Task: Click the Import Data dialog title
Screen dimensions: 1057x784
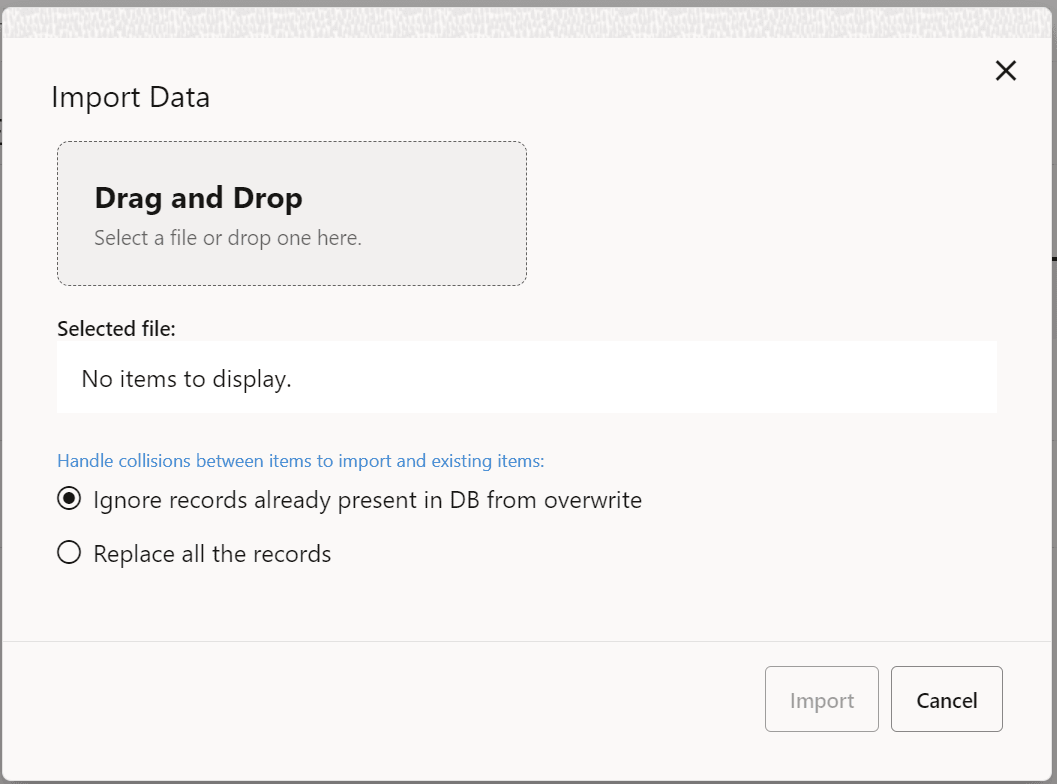Action: coord(130,97)
